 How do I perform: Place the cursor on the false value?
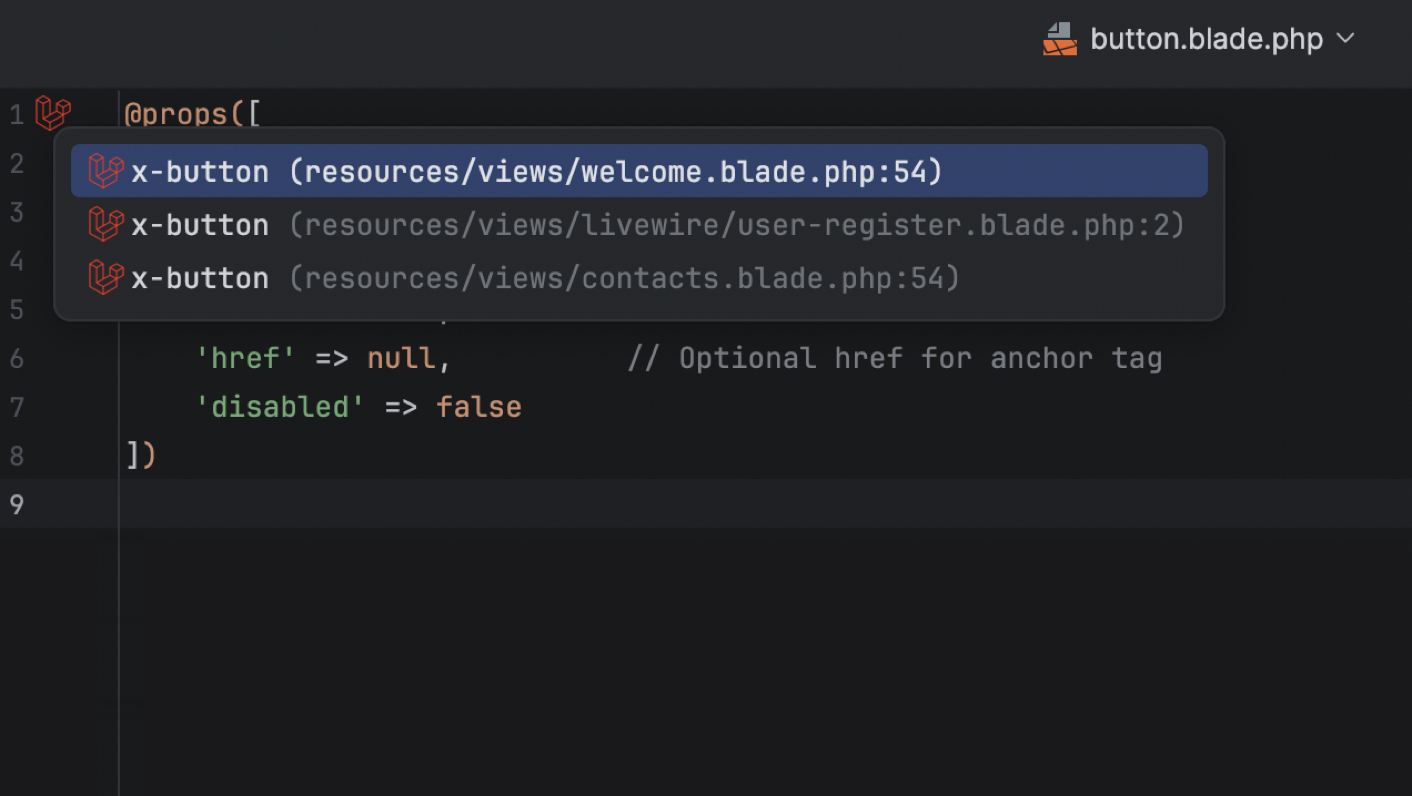pyautogui.click(x=478, y=407)
